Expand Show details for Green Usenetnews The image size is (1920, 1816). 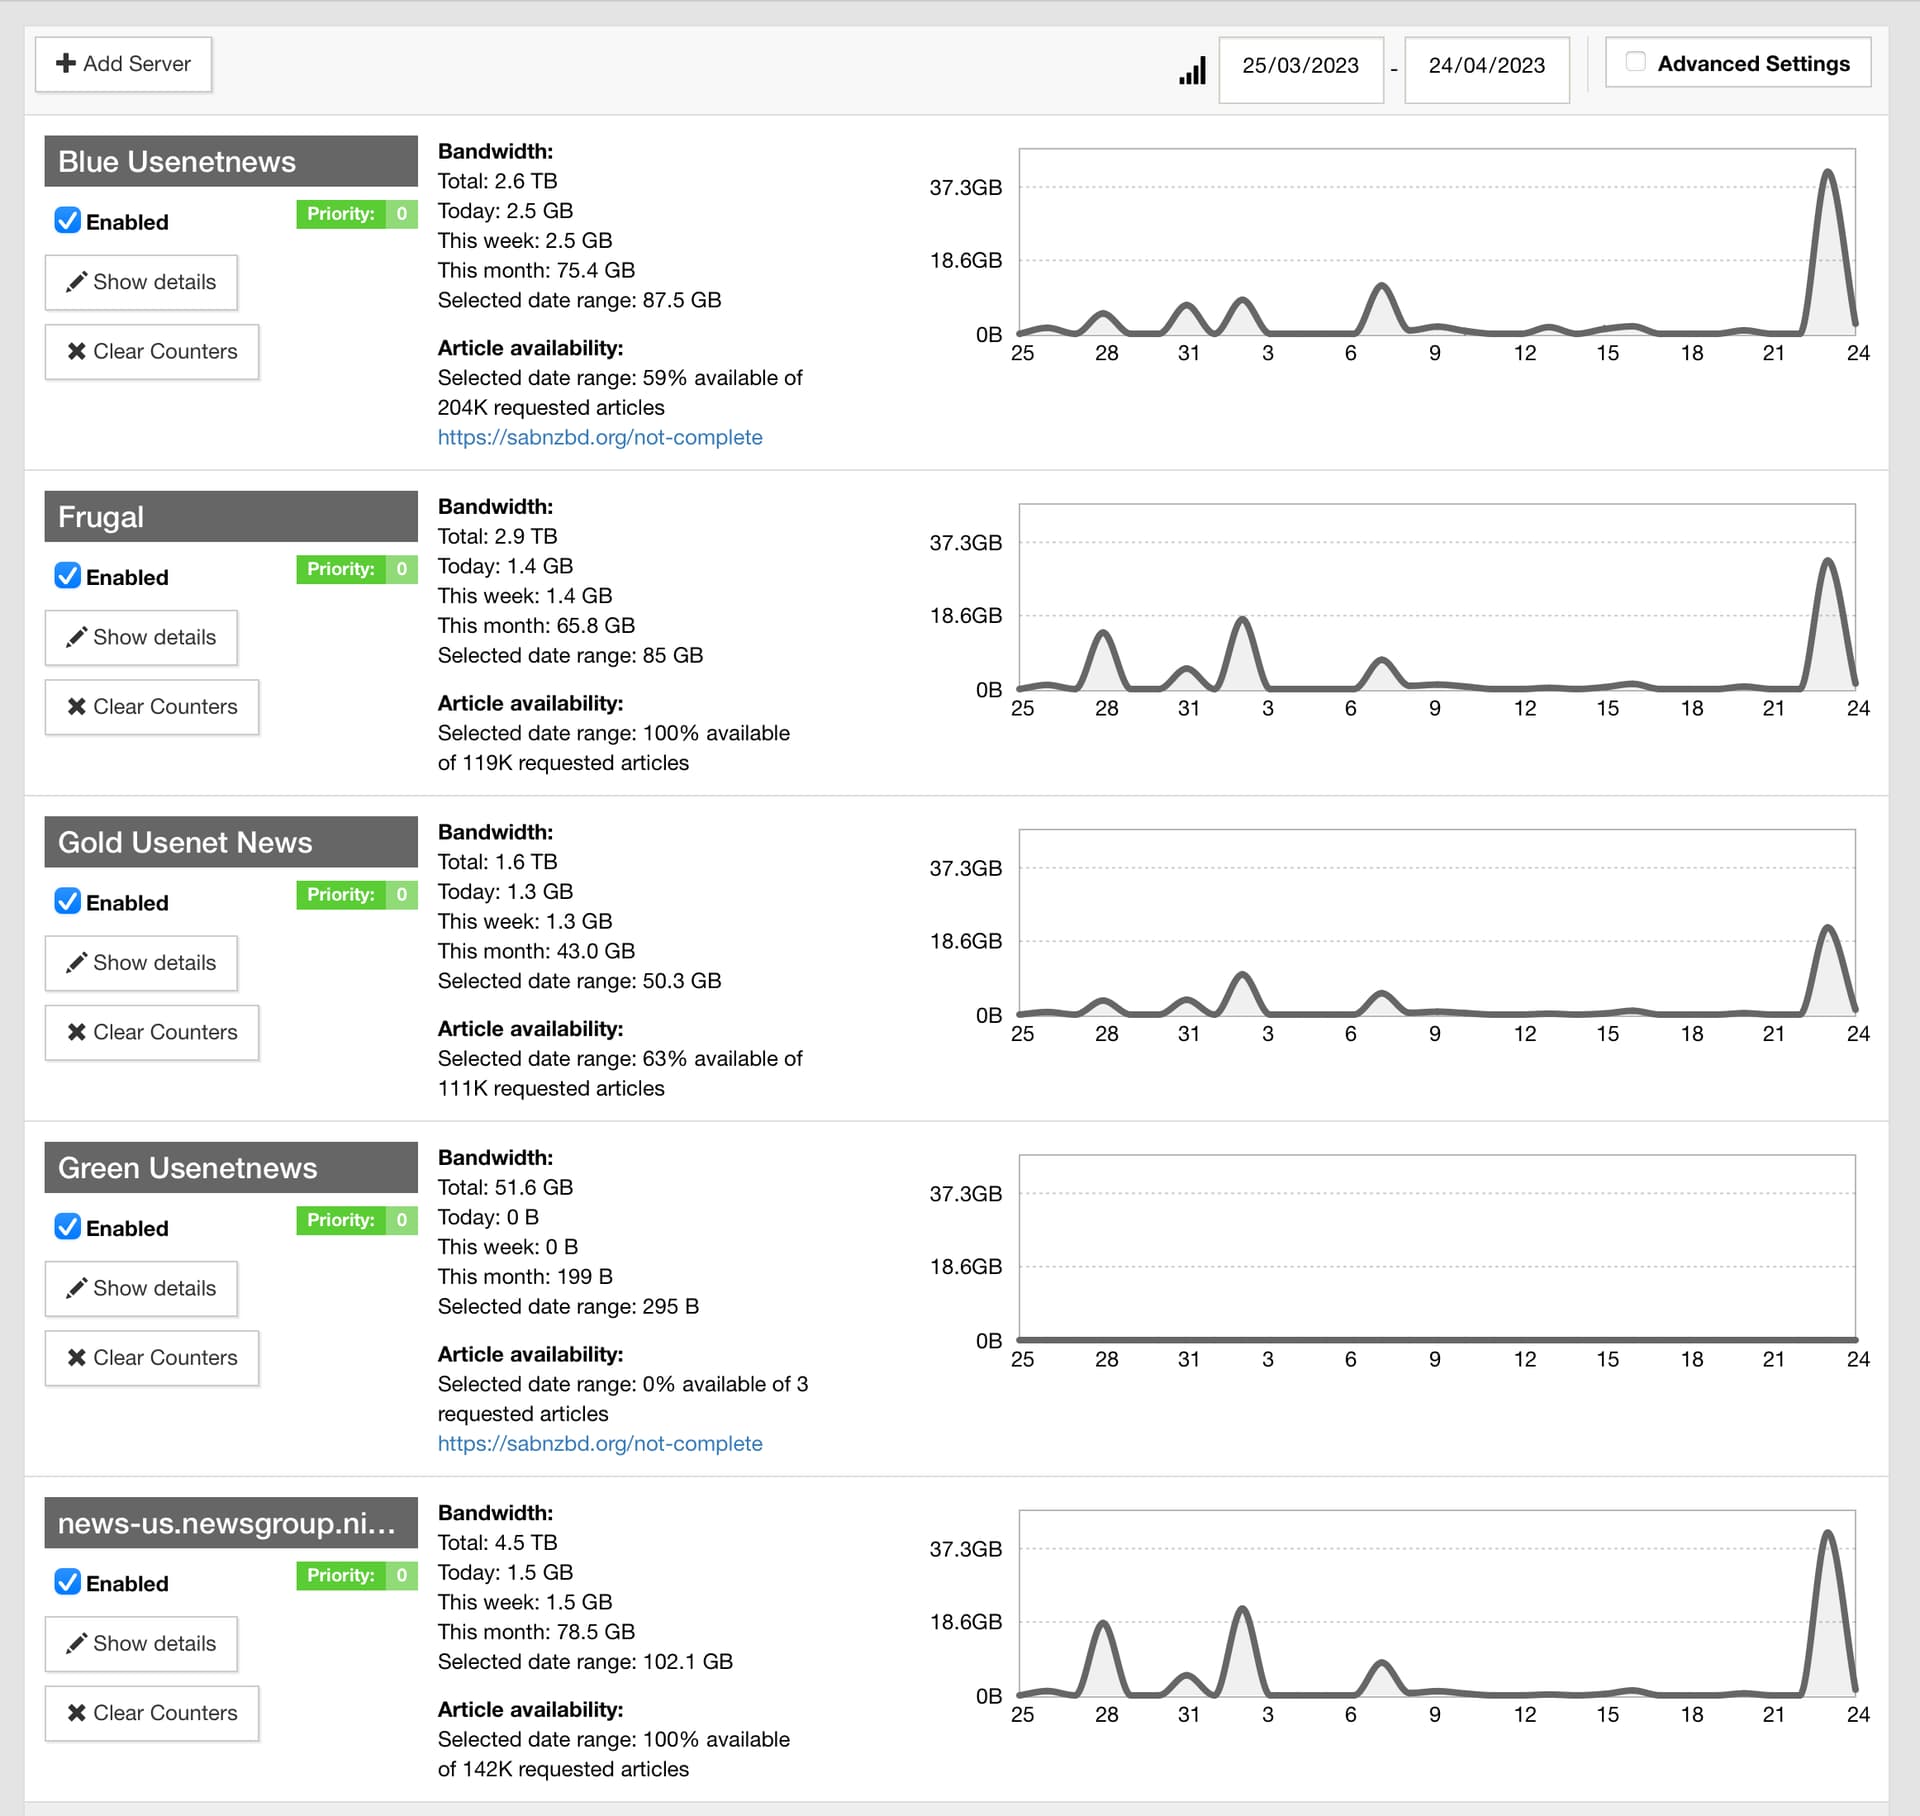pos(141,1288)
